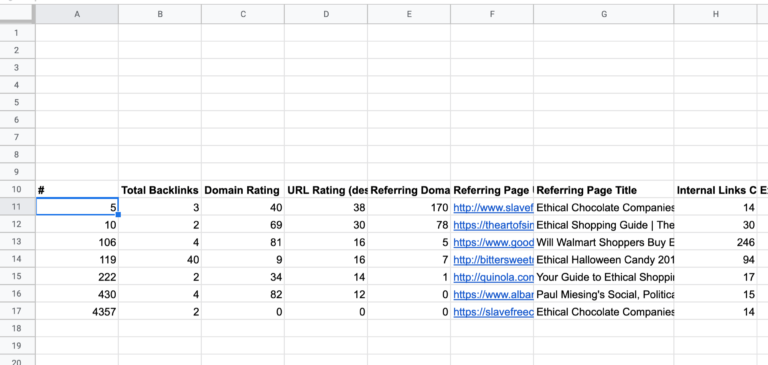Click 'Will Walmart Shoppers Buy' title cell
This screenshot has height=365, width=768.
click(604, 243)
